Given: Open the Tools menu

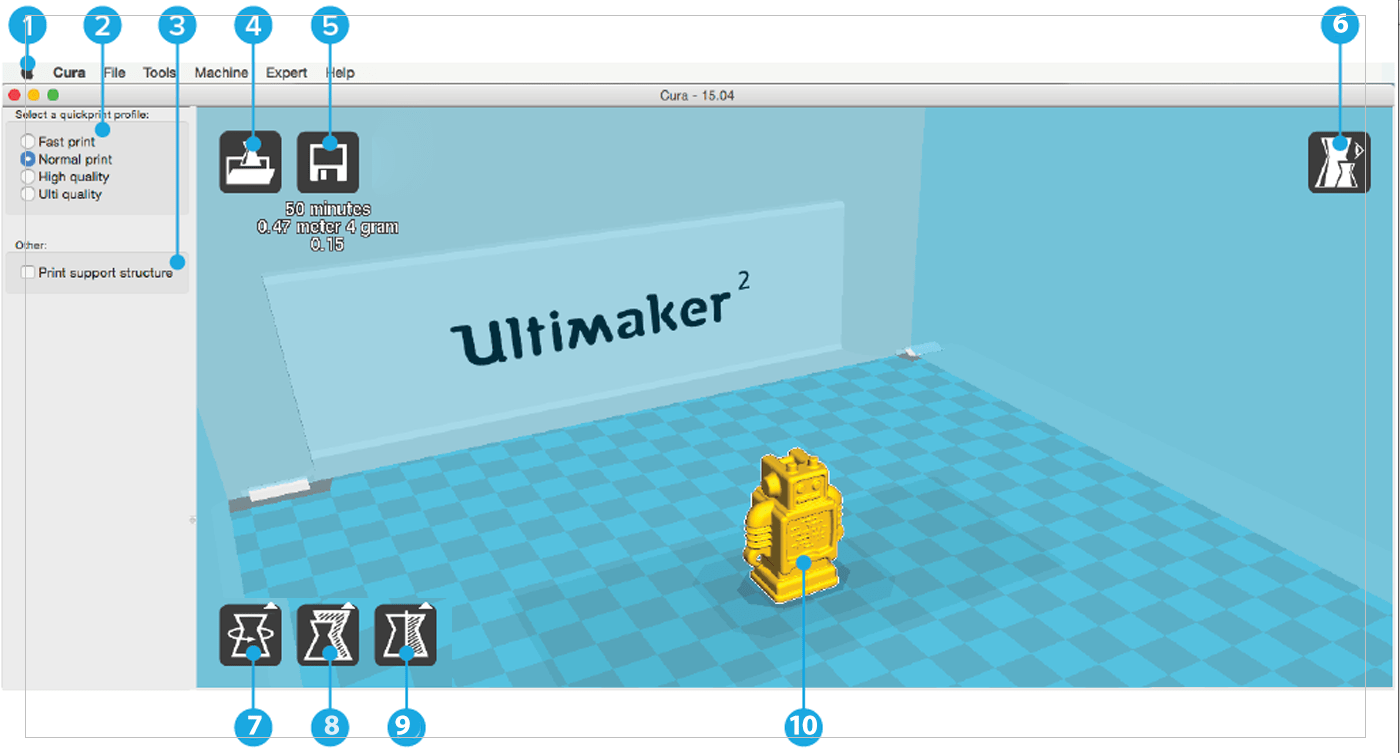Looking at the screenshot, I should click(x=159, y=72).
